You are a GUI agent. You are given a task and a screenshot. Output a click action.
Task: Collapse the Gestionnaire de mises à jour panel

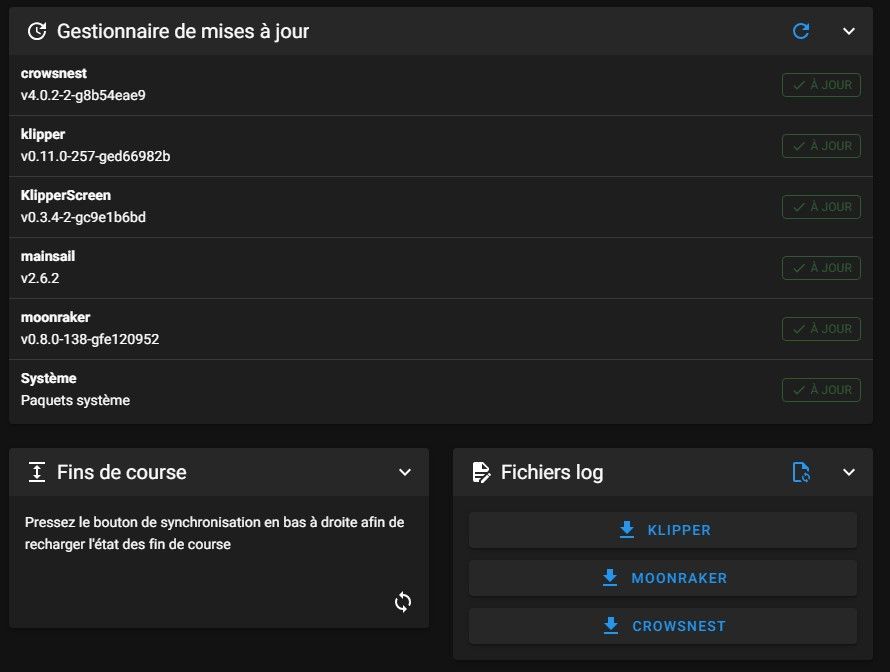pos(849,31)
